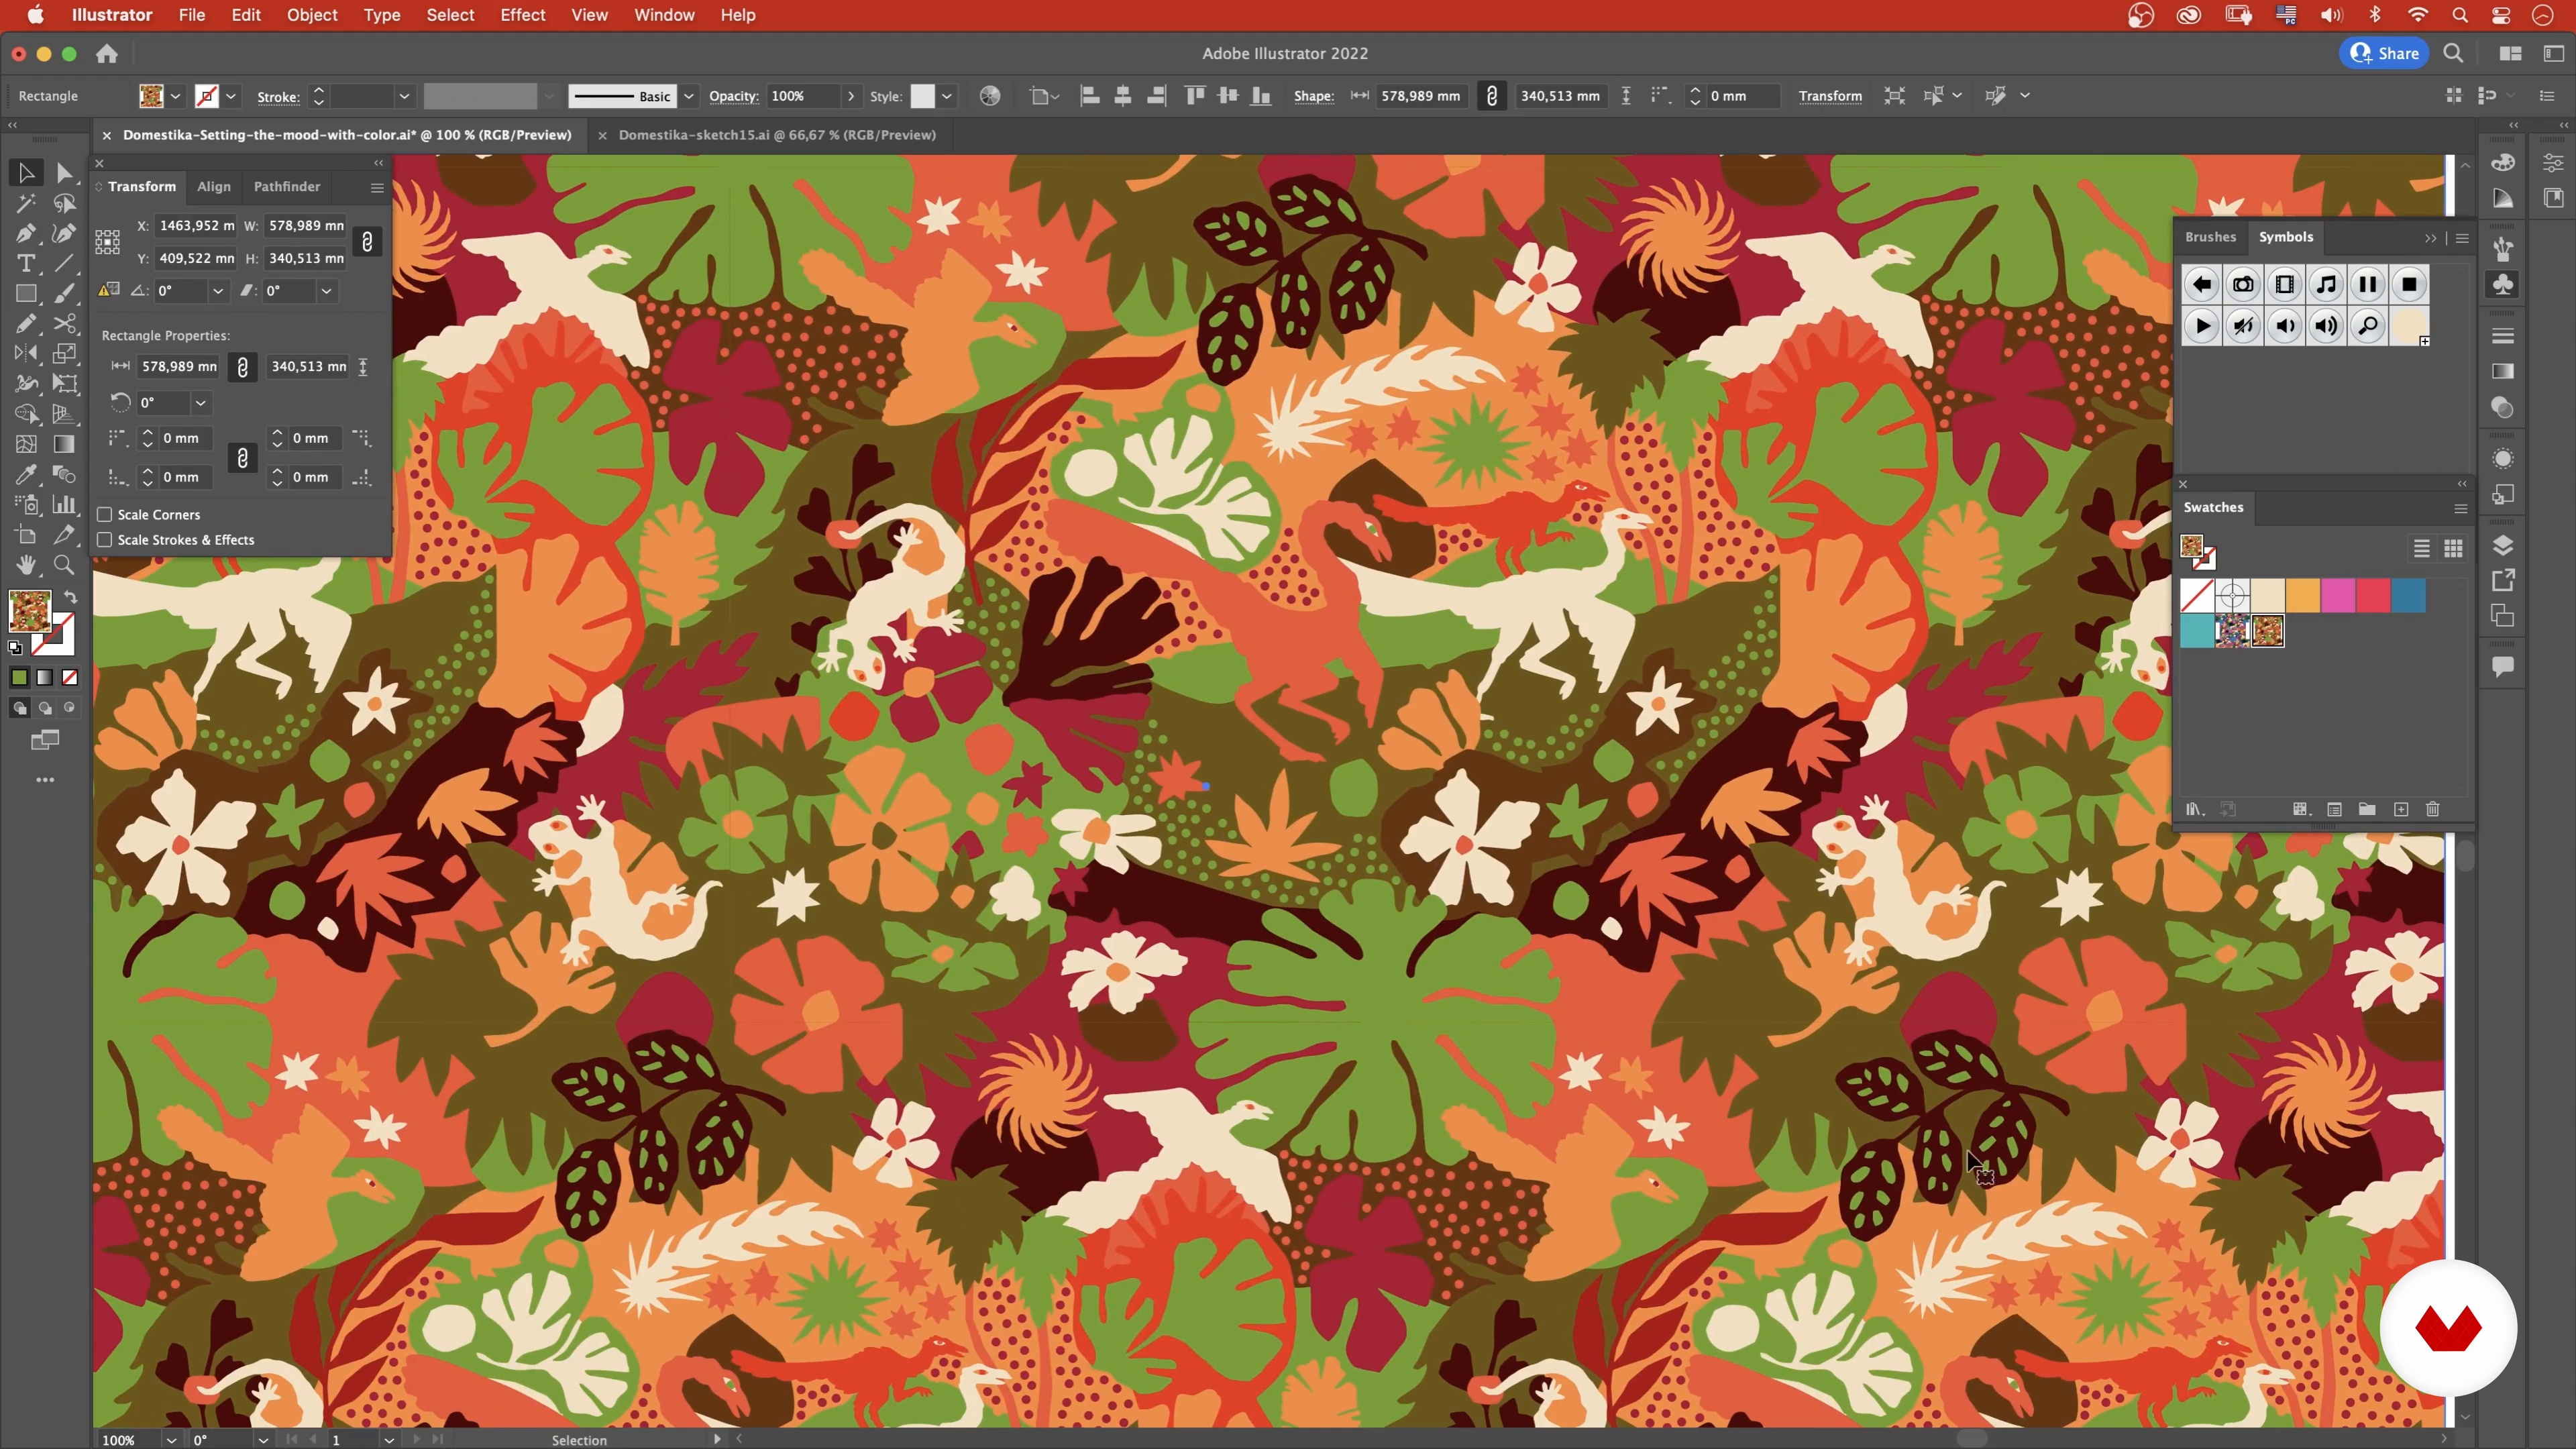This screenshot has width=2576, height=1449.
Task: Select the Type tool
Action: point(26,264)
